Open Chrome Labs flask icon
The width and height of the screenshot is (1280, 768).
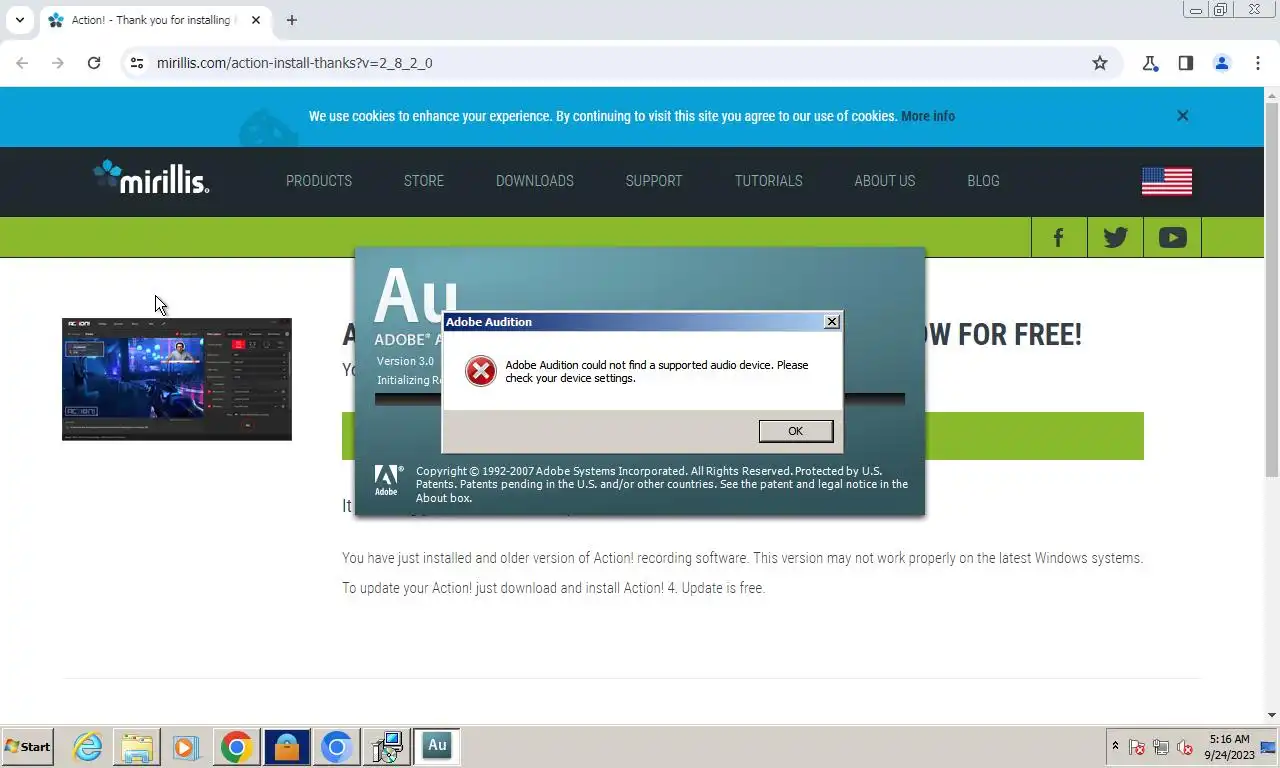click(1150, 63)
